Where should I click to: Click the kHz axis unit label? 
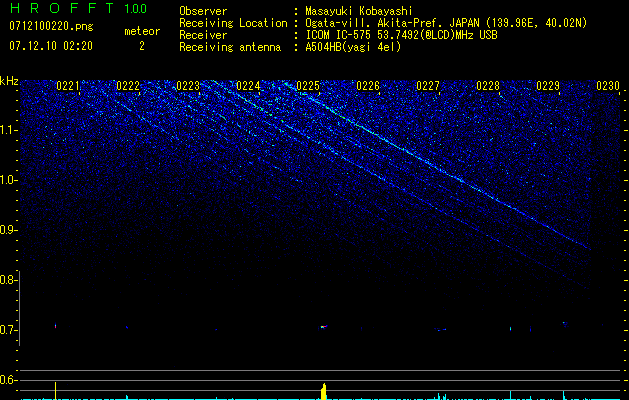click(x=9, y=81)
